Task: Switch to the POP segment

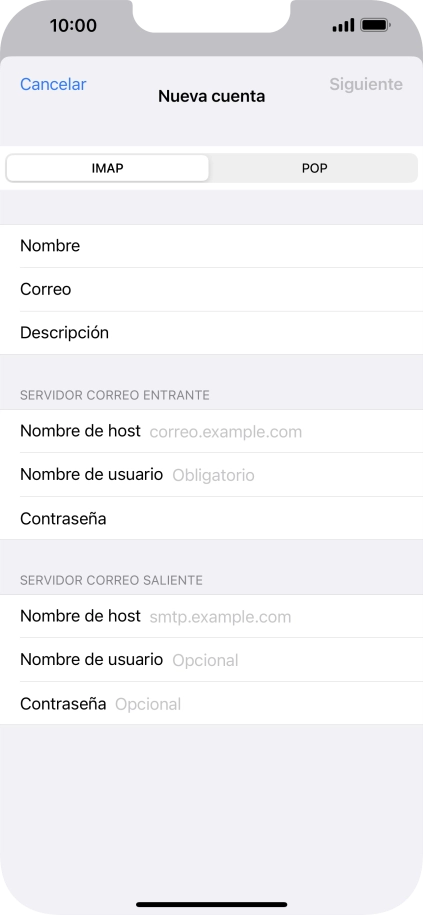Action: click(314, 168)
